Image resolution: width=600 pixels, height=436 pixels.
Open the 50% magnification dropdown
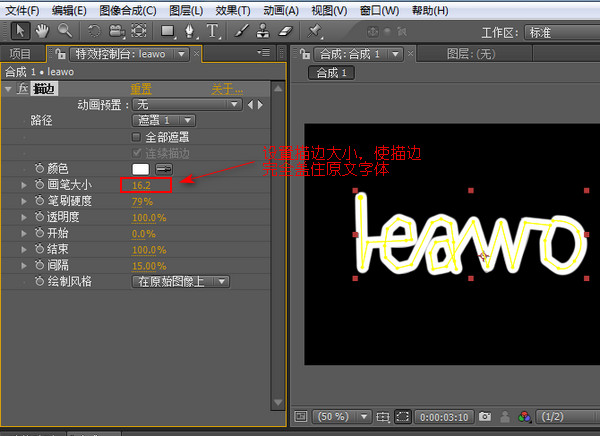pyautogui.click(x=341, y=416)
